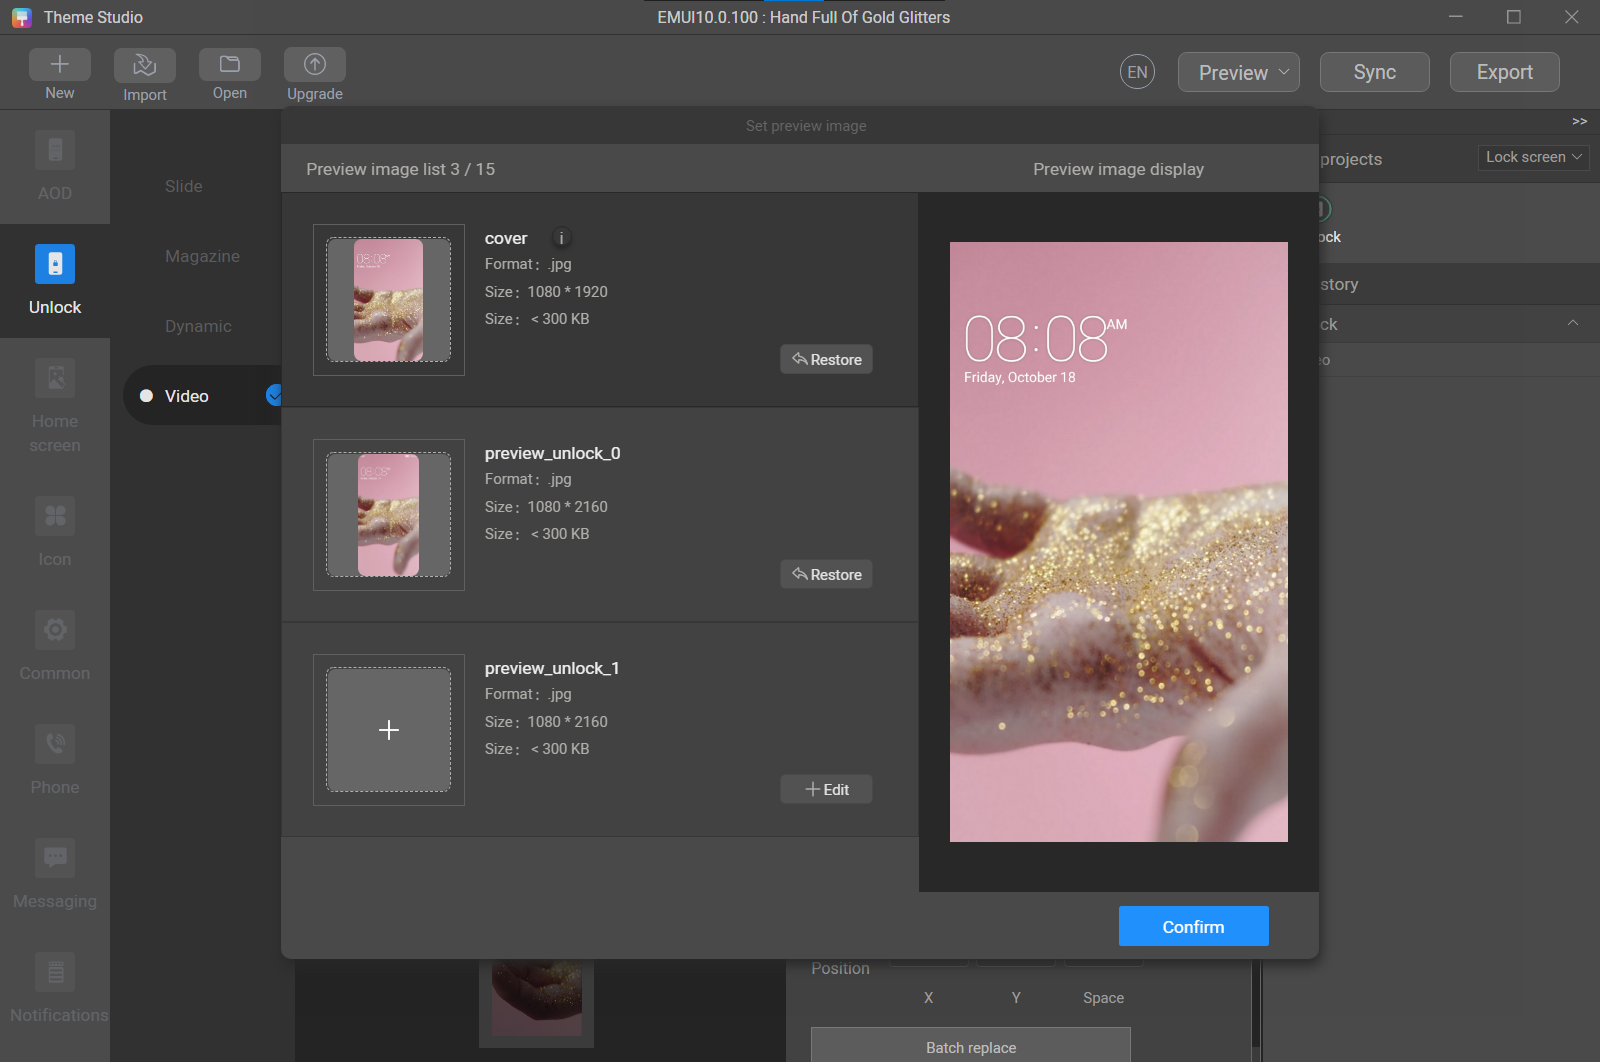This screenshot has width=1600, height=1062.
Task: Restore the cover preview image
Action: pyautogui.click(x=826, y=360)
